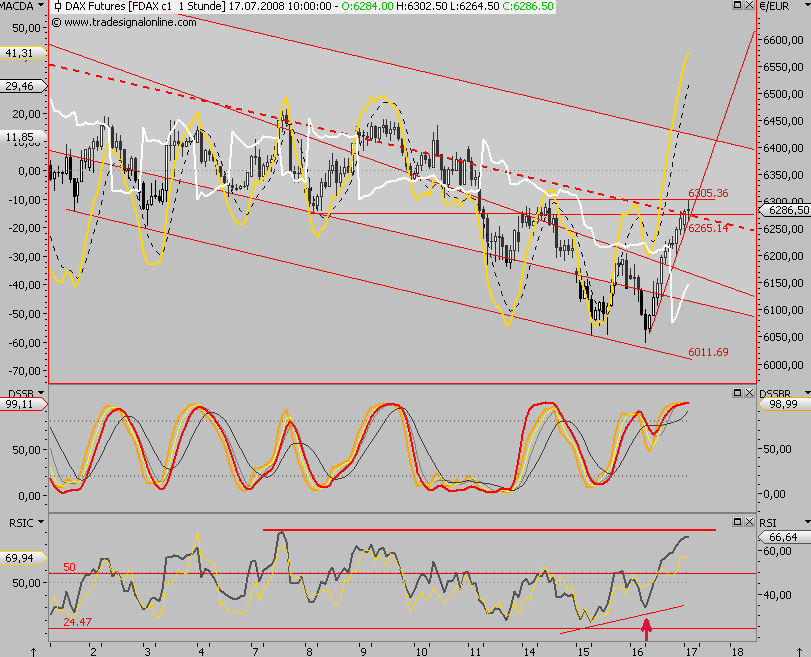The image size is (811, 657).
Task: Open the DSSB left axis dropdown arrow
Action: (41, 393)
